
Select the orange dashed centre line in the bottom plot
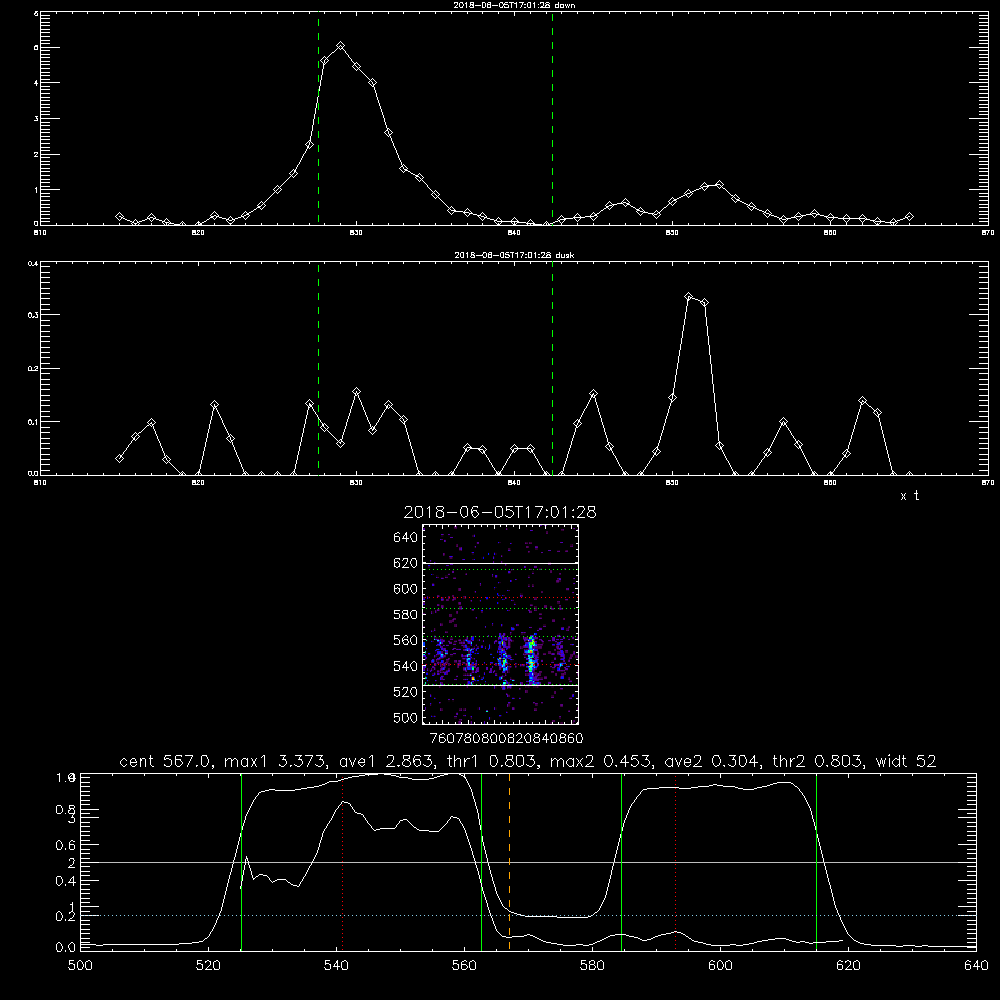pyautogui.click(x=509, y=861)
